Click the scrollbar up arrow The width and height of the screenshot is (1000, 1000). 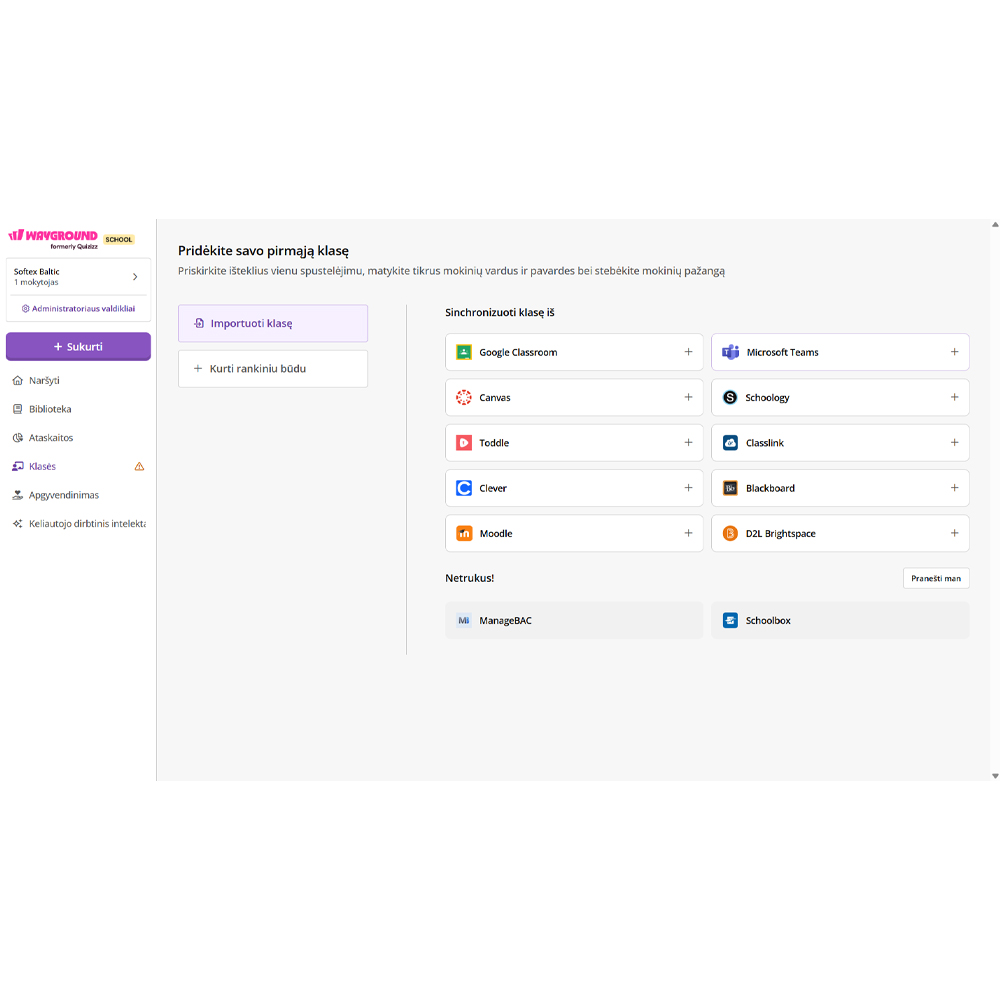click(x=995, y=224)
